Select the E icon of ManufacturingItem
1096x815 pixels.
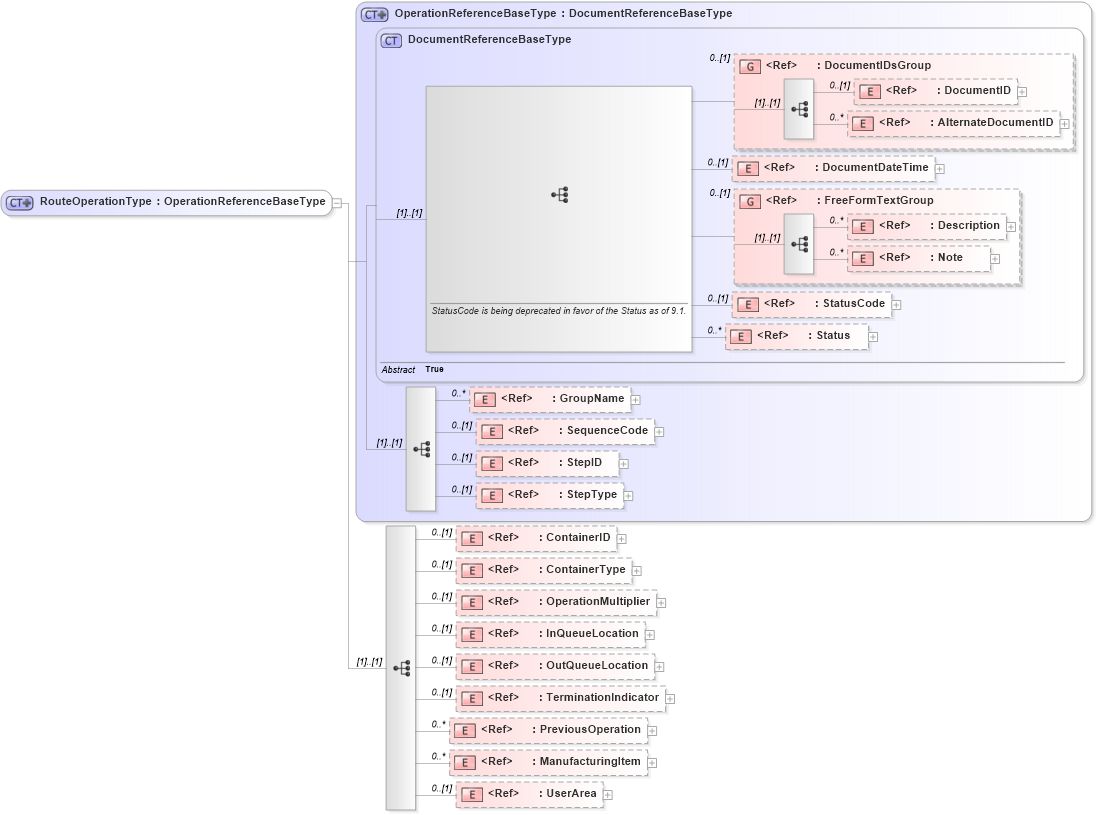coord(464,762)
